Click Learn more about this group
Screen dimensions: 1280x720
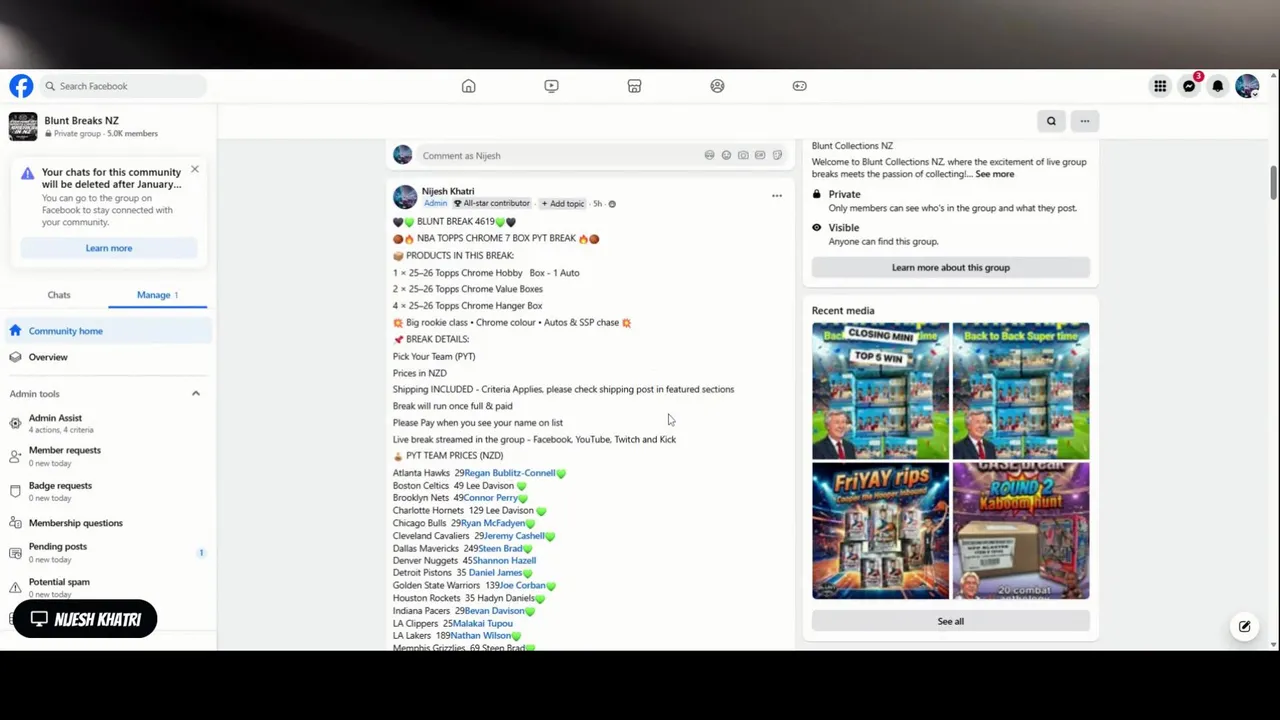click(x=950, y=267)
